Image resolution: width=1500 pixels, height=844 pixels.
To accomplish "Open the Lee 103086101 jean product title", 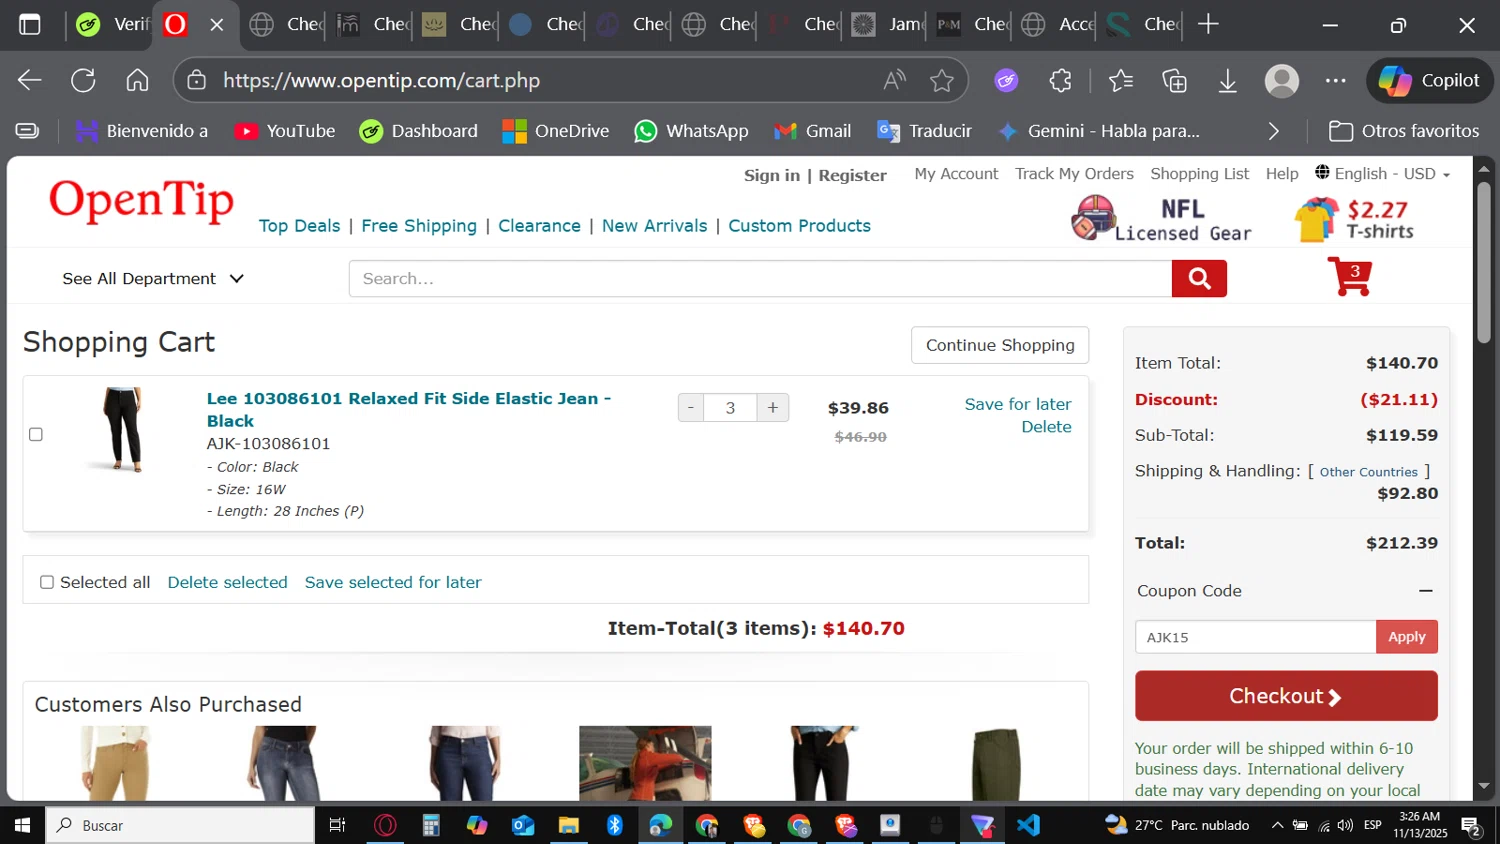I will point(408,410).
